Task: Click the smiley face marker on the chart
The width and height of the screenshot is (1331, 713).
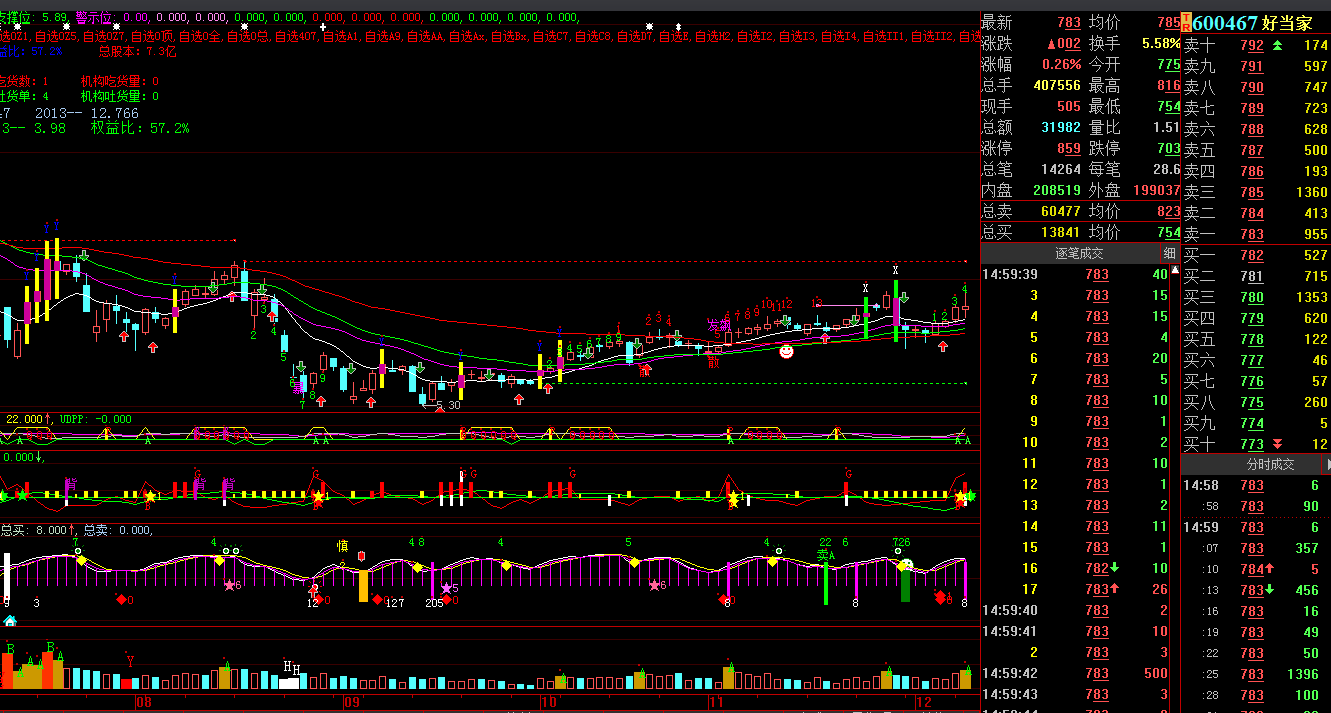Action: click(x=787, y=352)
